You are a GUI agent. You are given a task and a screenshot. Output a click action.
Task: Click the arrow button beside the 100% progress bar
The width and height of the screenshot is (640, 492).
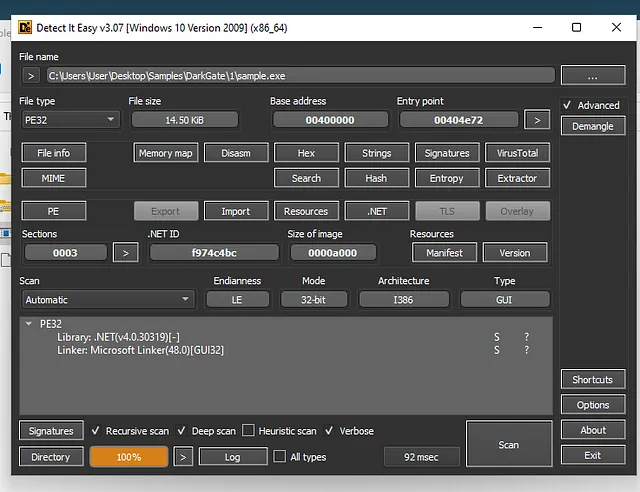183,457
